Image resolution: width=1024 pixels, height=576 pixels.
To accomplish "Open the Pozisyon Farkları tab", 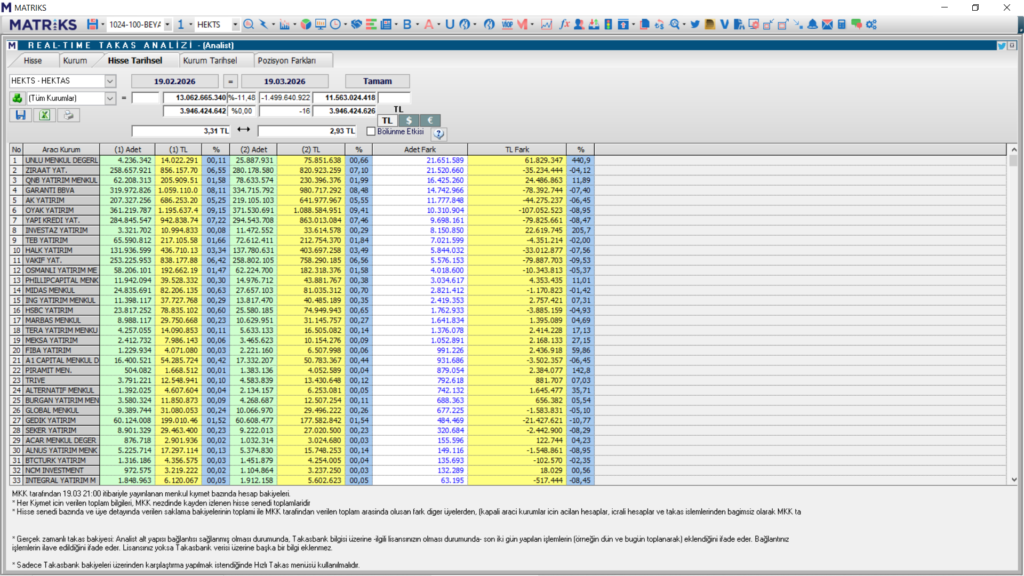I will 287,60.
